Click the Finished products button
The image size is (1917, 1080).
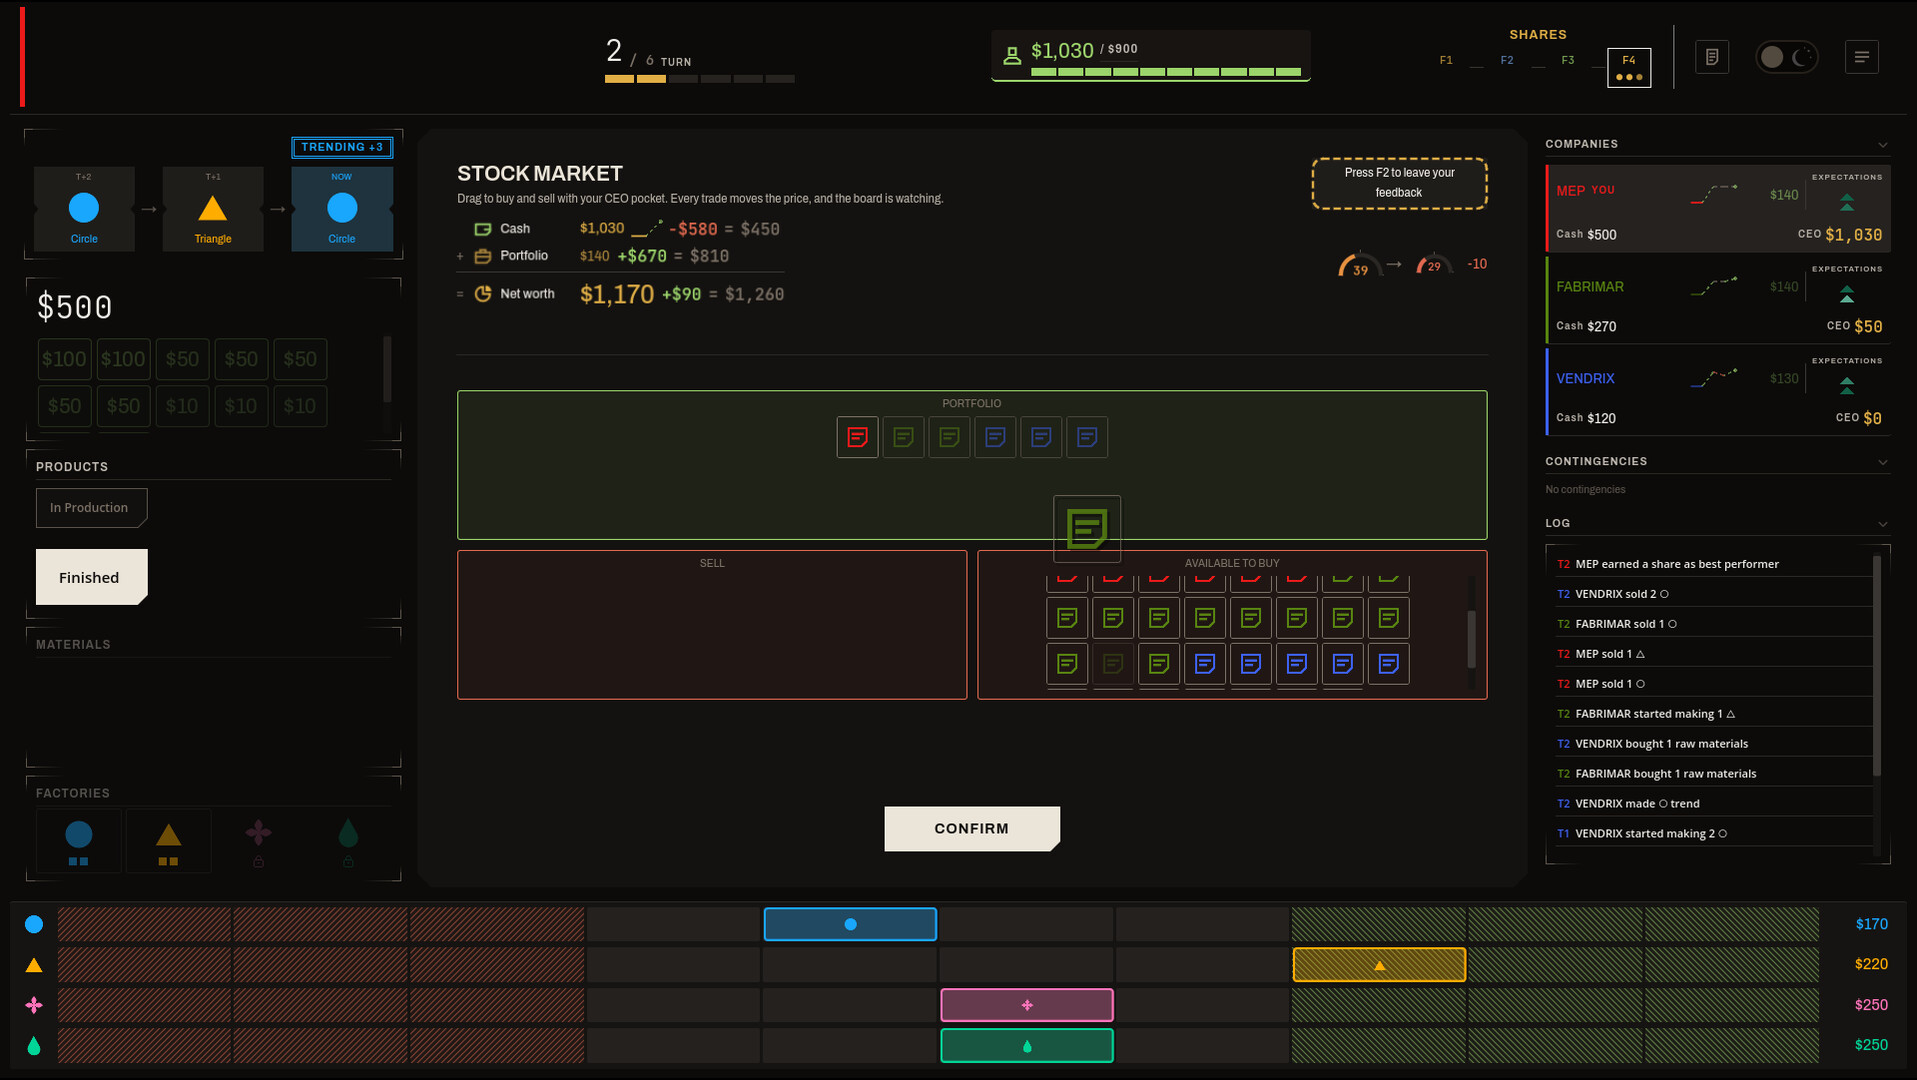(x=92, y=577)
